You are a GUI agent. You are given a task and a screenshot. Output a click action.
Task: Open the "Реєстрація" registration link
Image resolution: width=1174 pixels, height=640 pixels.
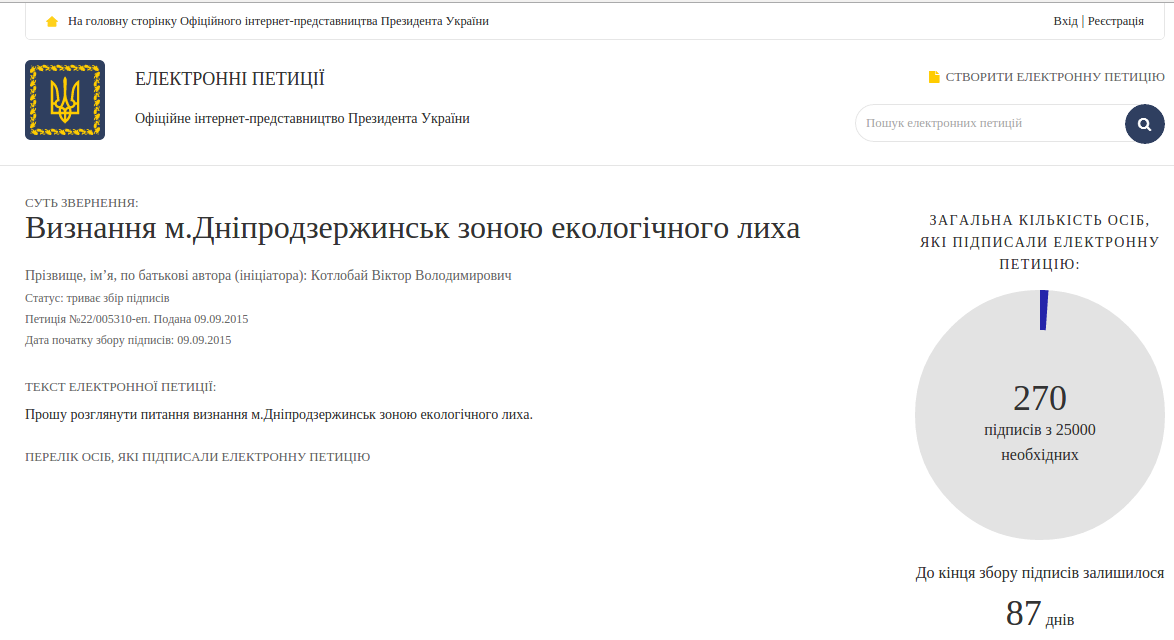1115,21
